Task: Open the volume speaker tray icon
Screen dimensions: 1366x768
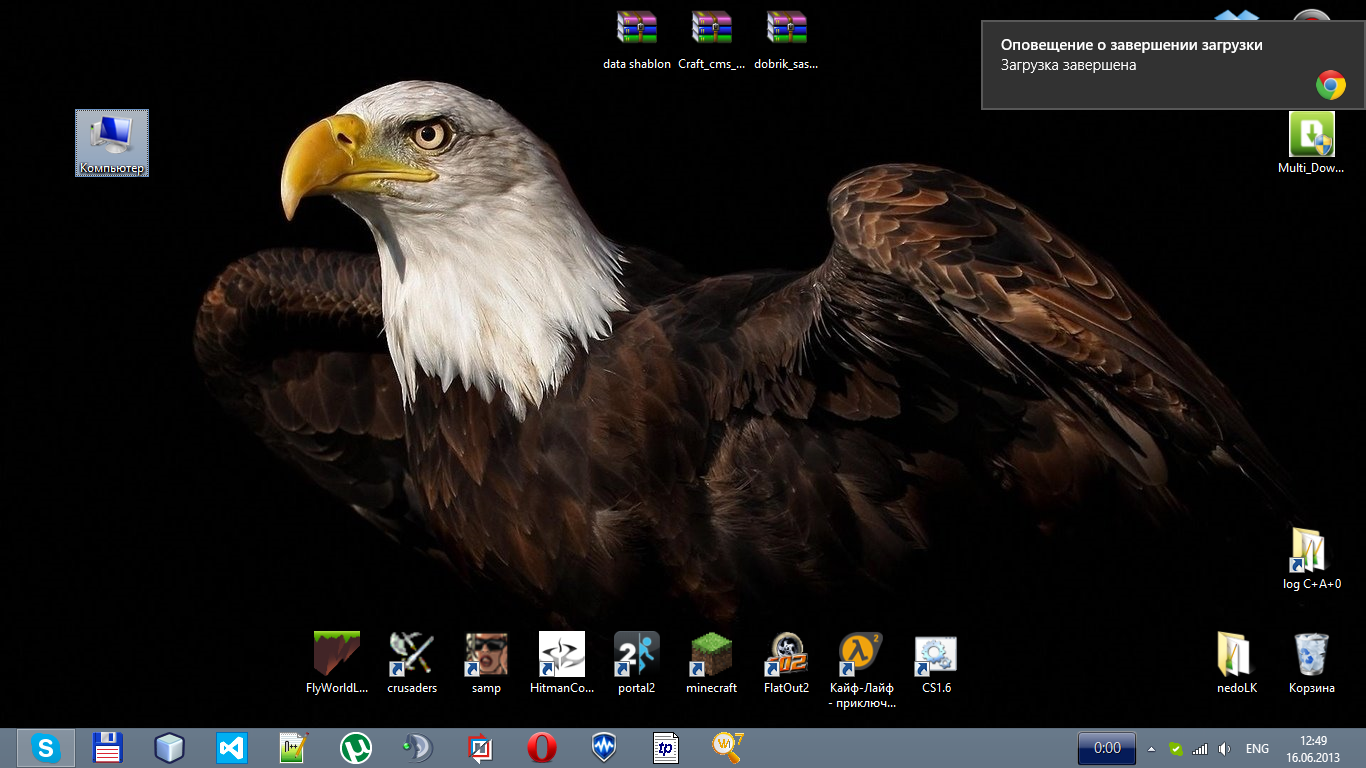Action: 1224,749
